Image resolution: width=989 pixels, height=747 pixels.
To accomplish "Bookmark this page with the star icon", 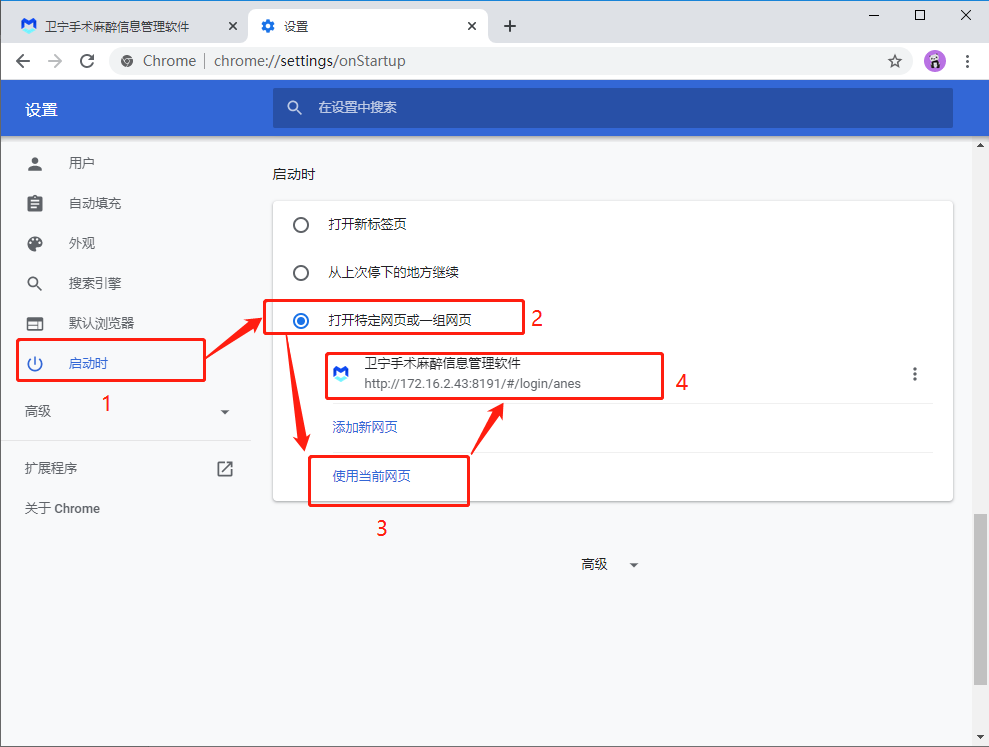I will tap(894, 61).
